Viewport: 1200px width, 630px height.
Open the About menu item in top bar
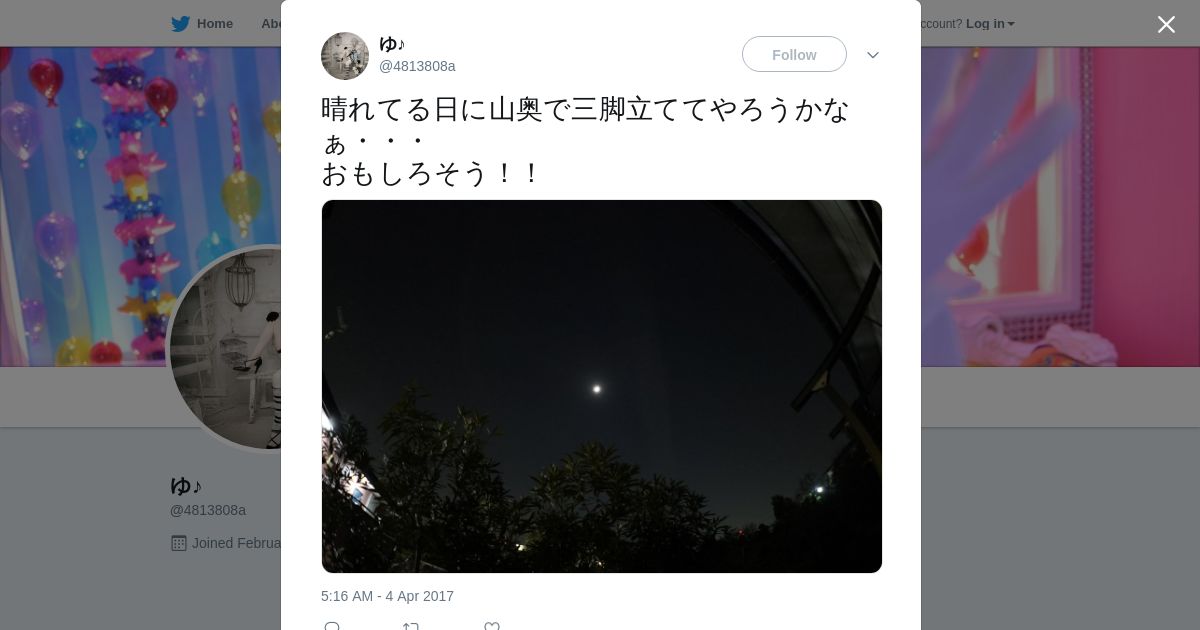[271, 24]
